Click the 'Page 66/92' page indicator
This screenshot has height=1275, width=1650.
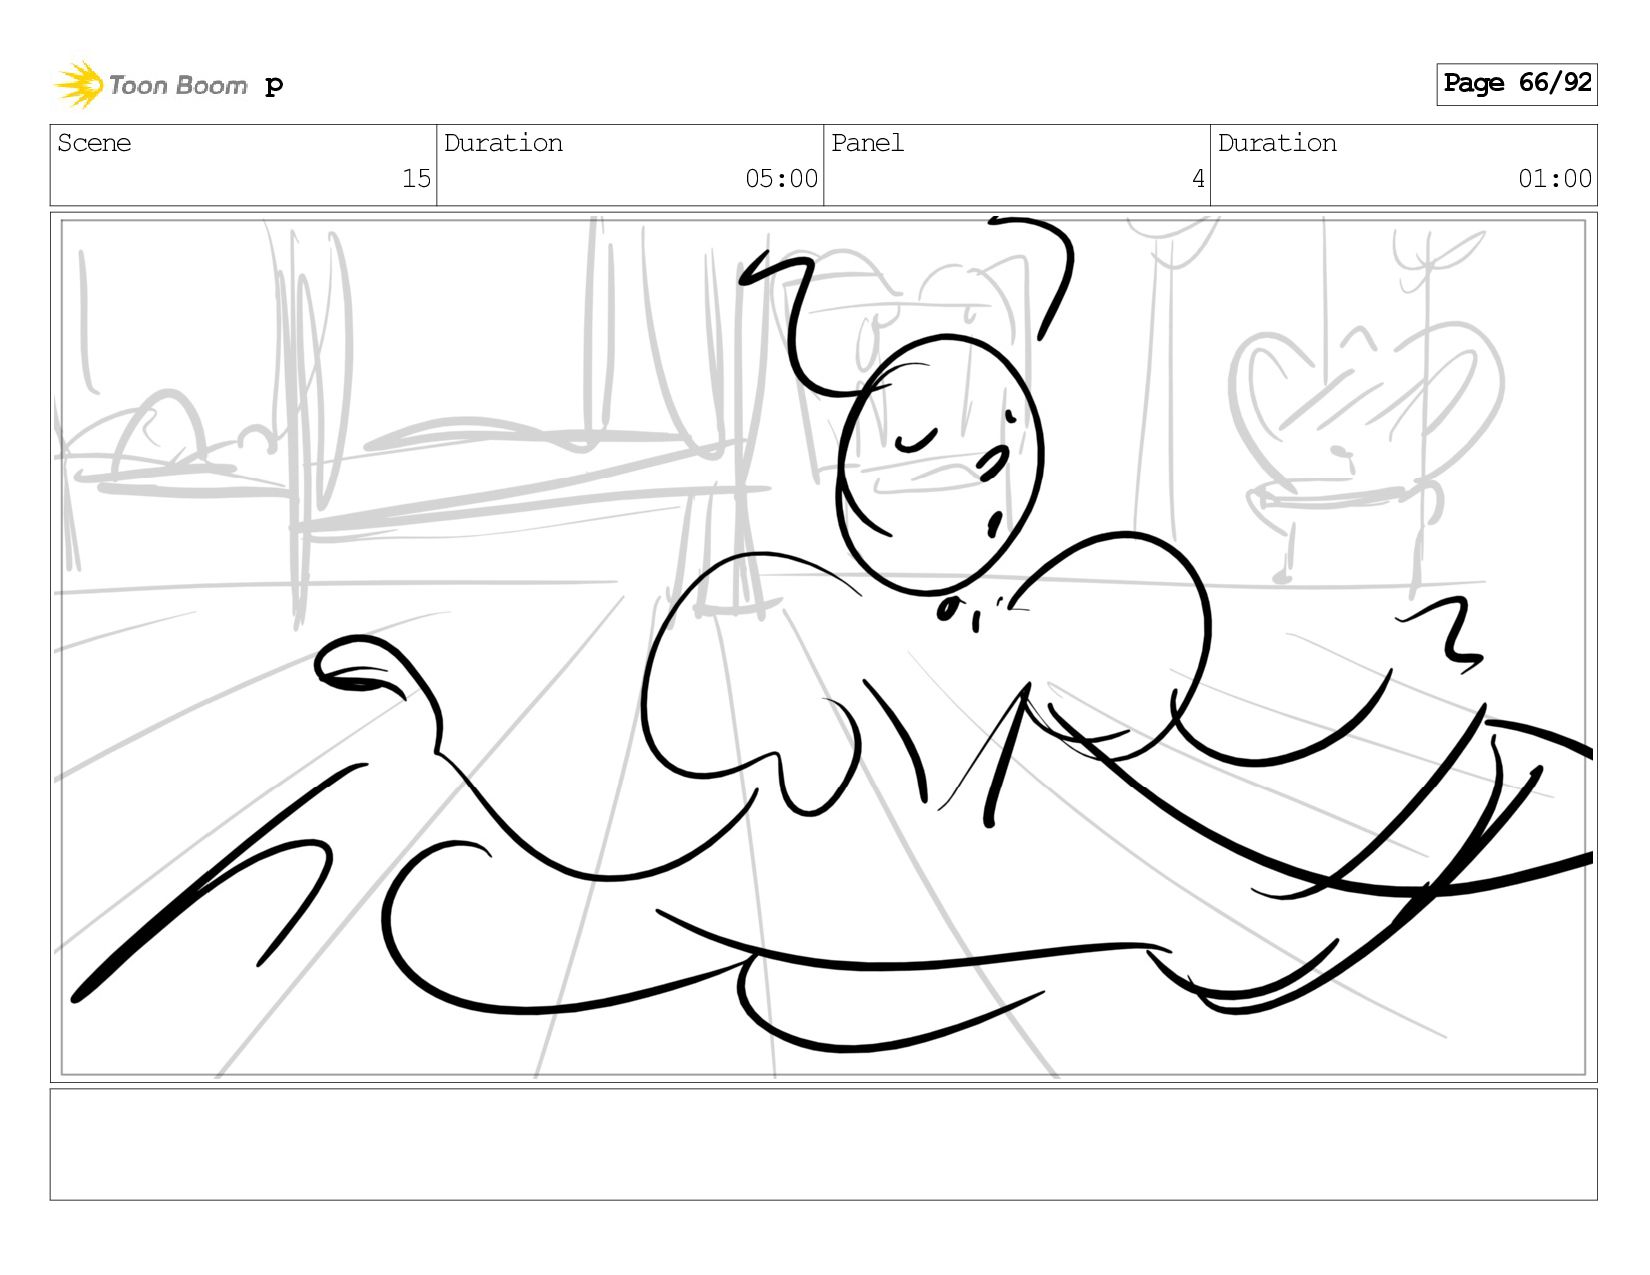(x=1516, y=84)
